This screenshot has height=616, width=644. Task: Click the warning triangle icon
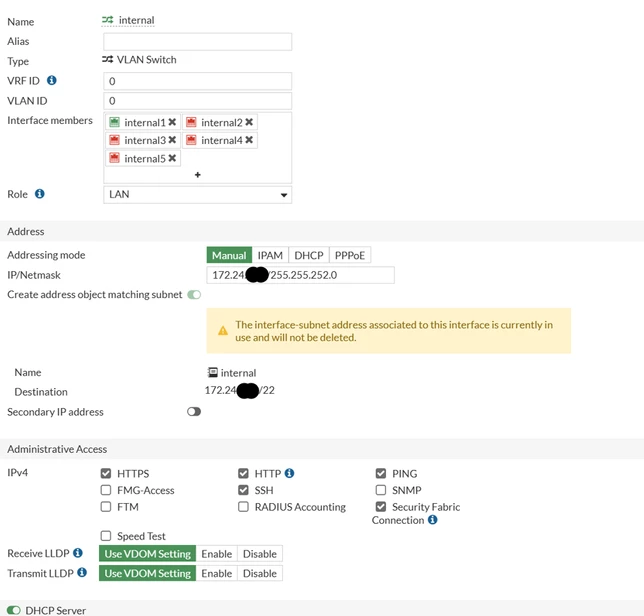point(223,331)
